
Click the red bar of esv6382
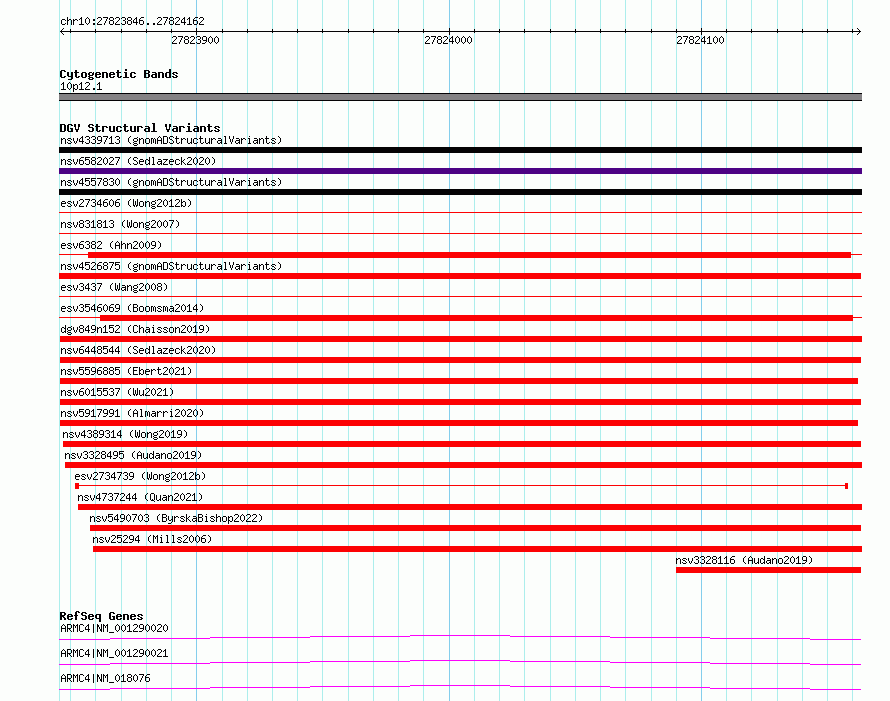pos(469,255)
